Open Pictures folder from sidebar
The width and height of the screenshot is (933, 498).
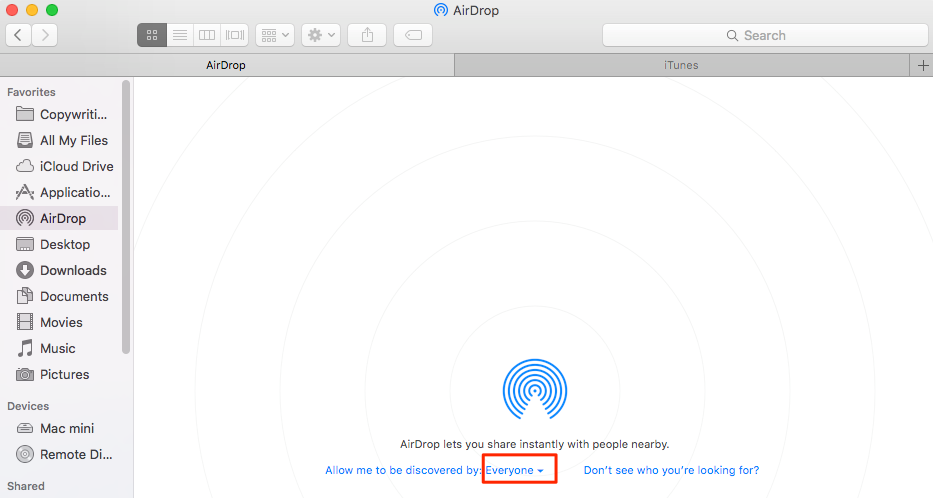pyautogui.click(x=61, y=374)
